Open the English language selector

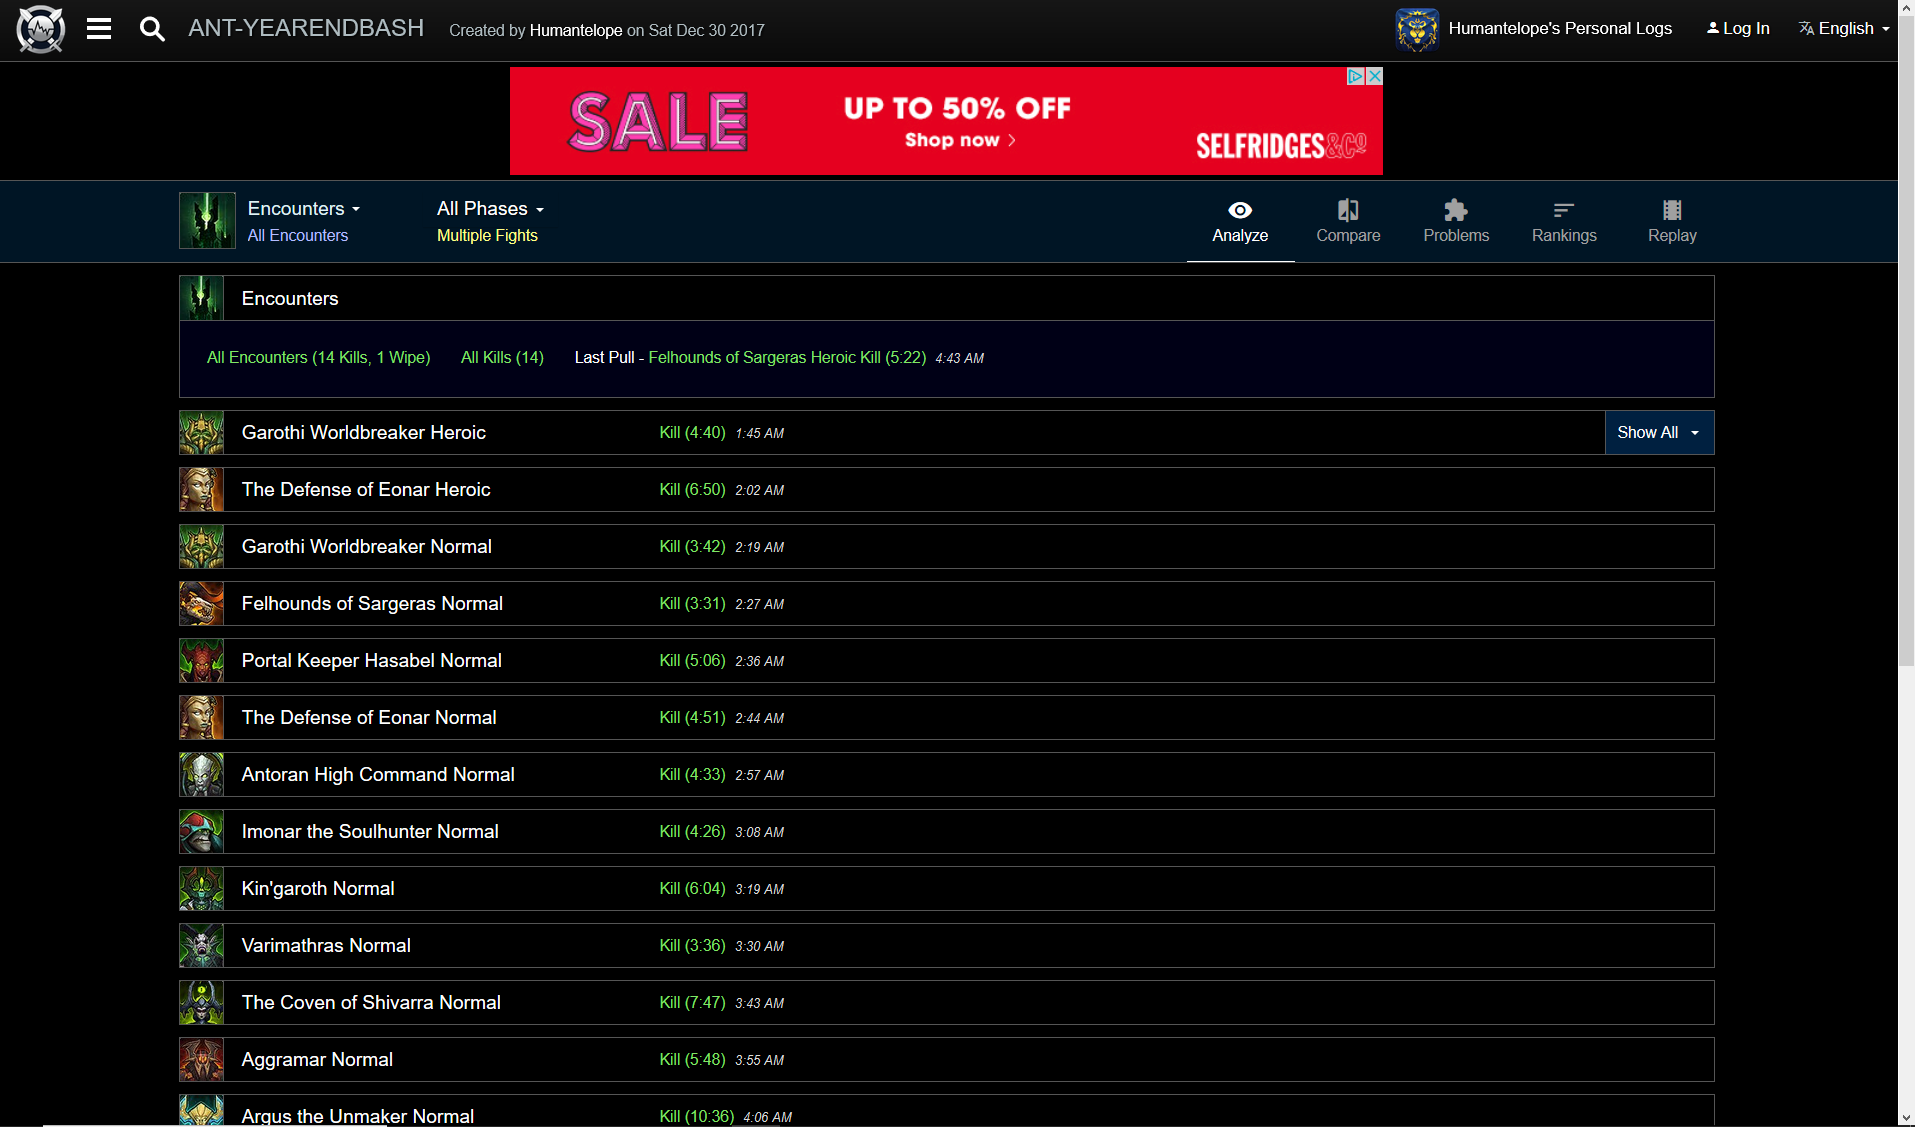pos(1844,29)
